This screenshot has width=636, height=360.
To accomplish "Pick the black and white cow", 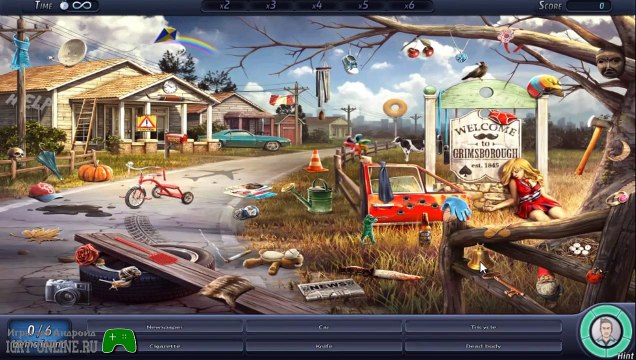I will point(408,147).
